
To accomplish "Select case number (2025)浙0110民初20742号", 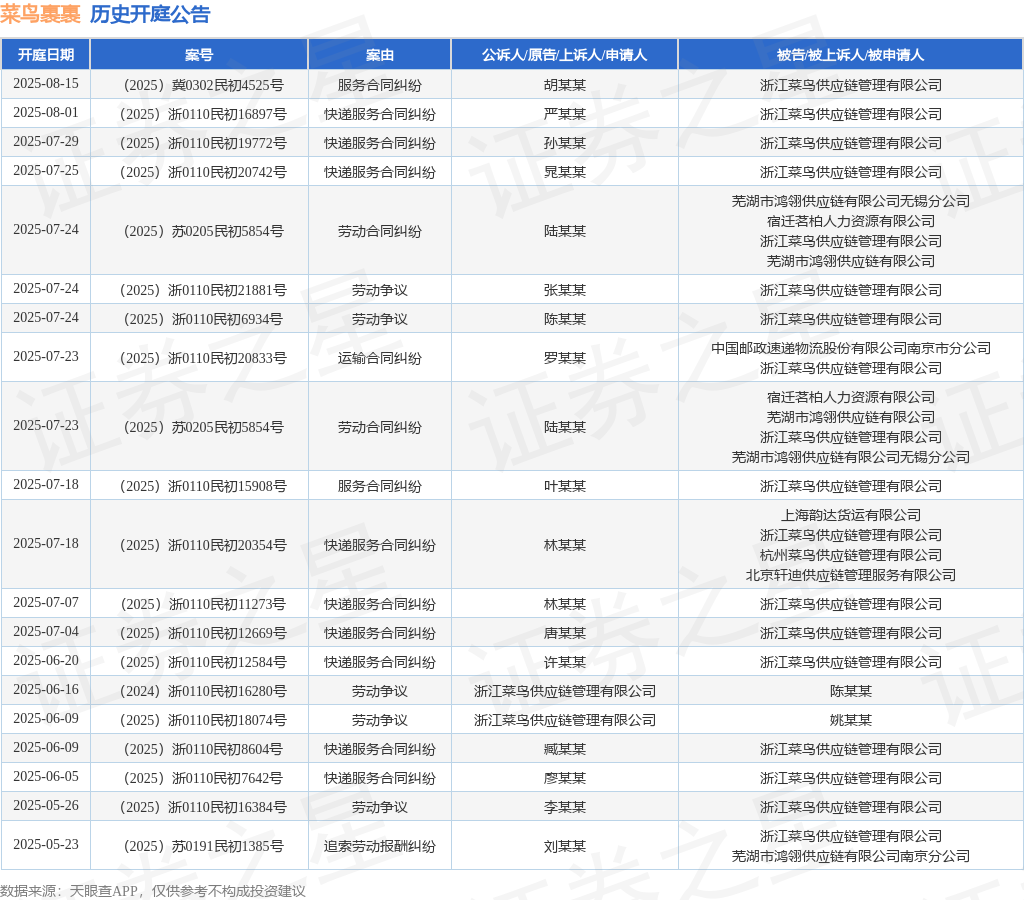I will point(203,172).
